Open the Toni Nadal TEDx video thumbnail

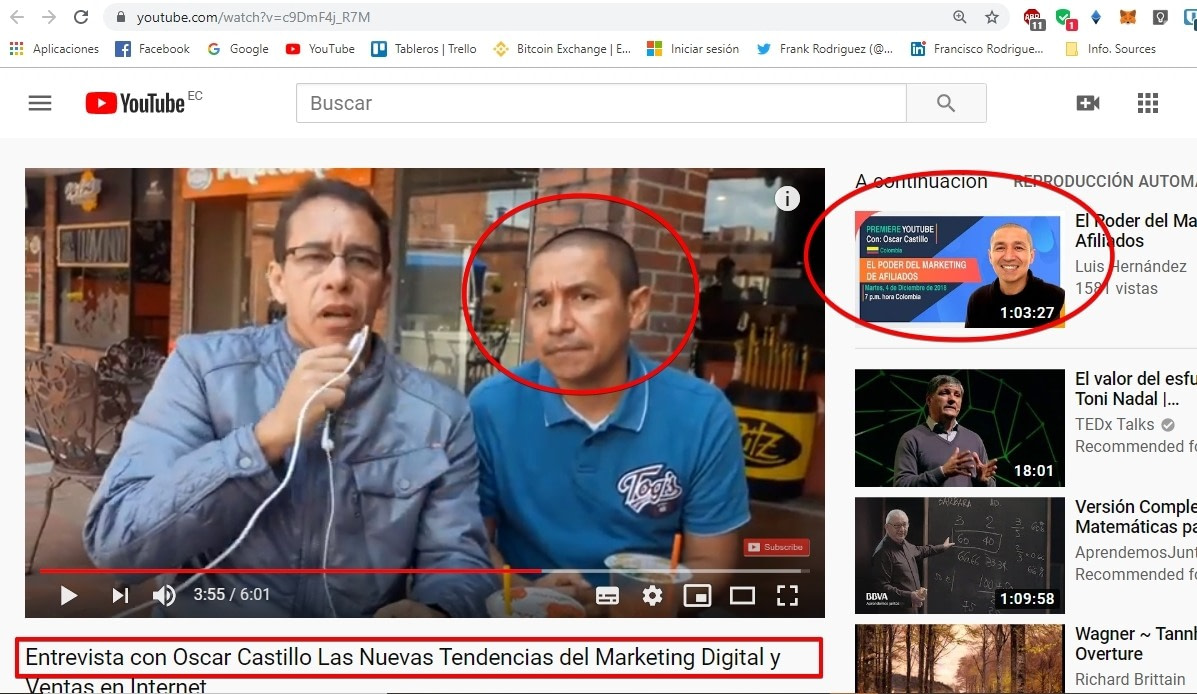(960, 428)
